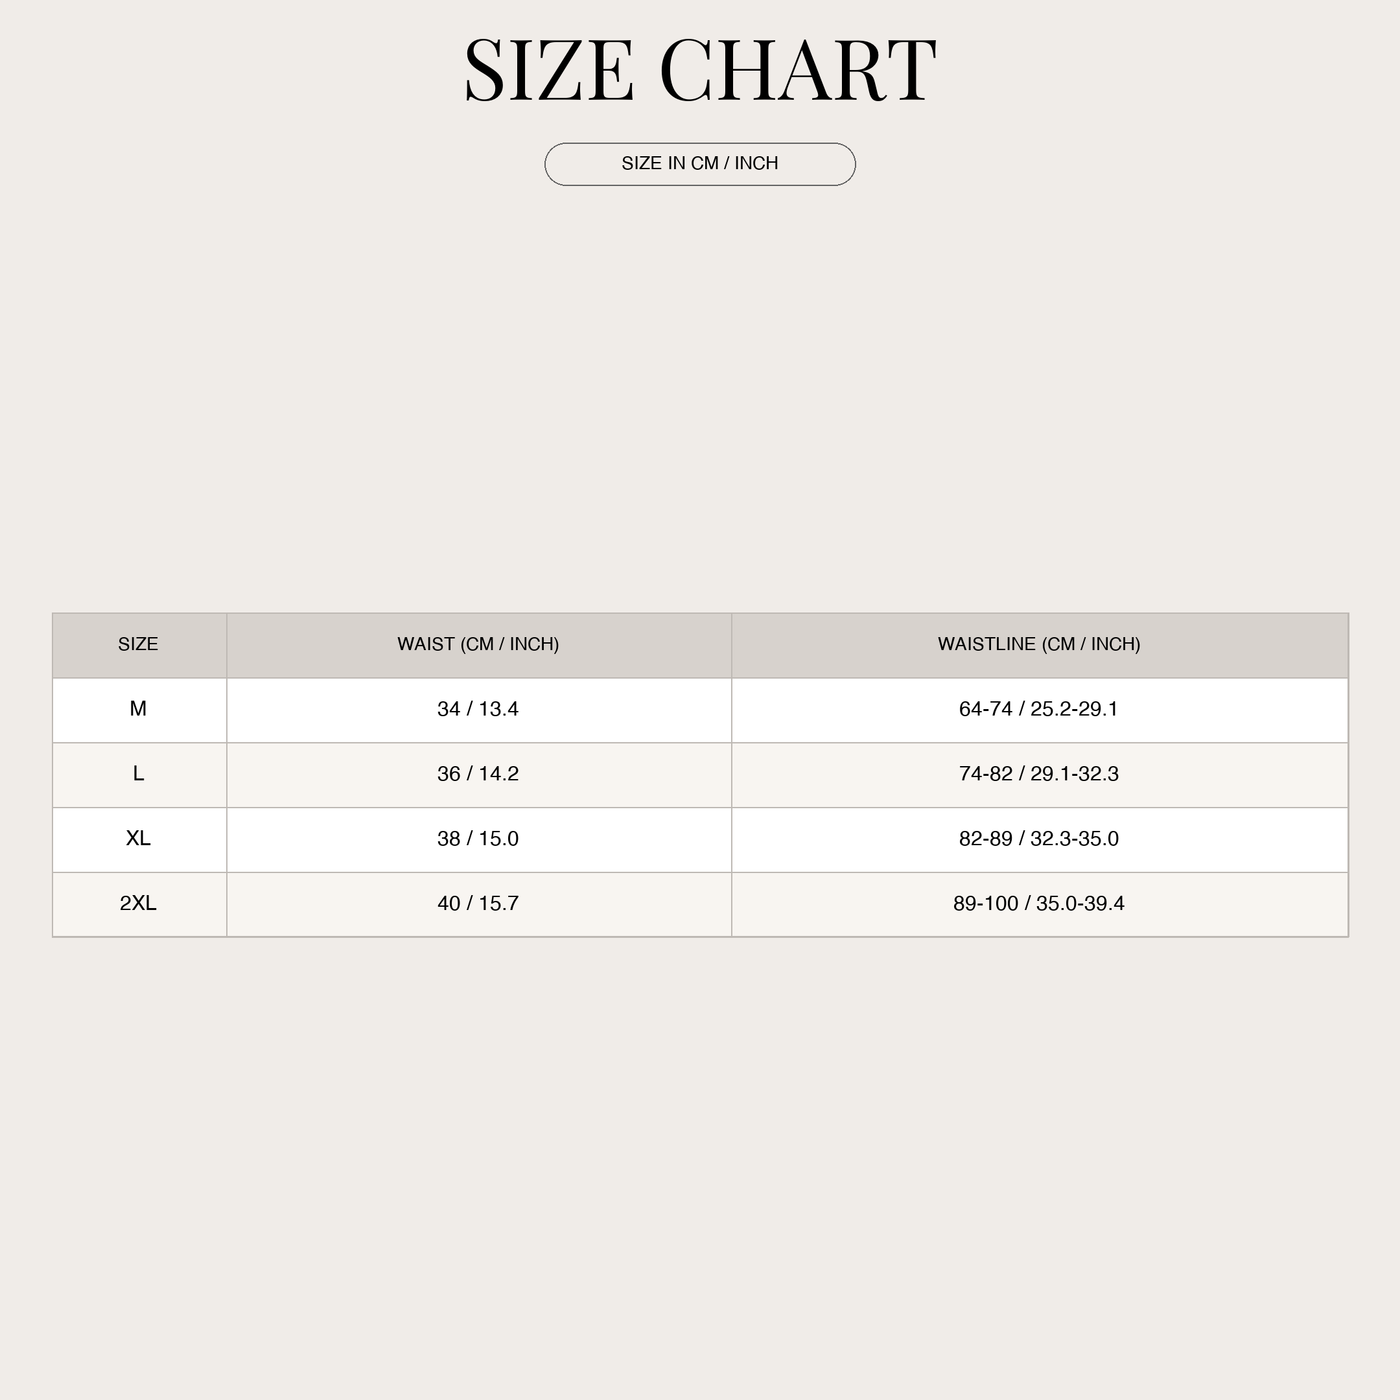
Task: Select the SIZE IN CM / INCH pill
Action: point(700,164)
